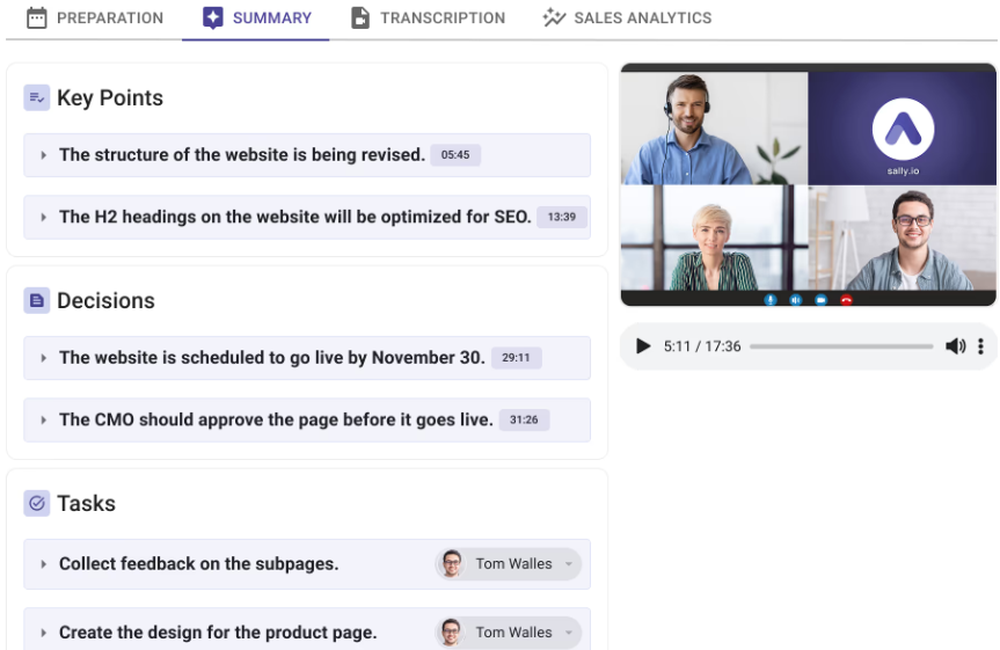Viewport: 1000px width, 650px height.
Task: Toggle the speaker in the video call bar
Action: point(796,299)
